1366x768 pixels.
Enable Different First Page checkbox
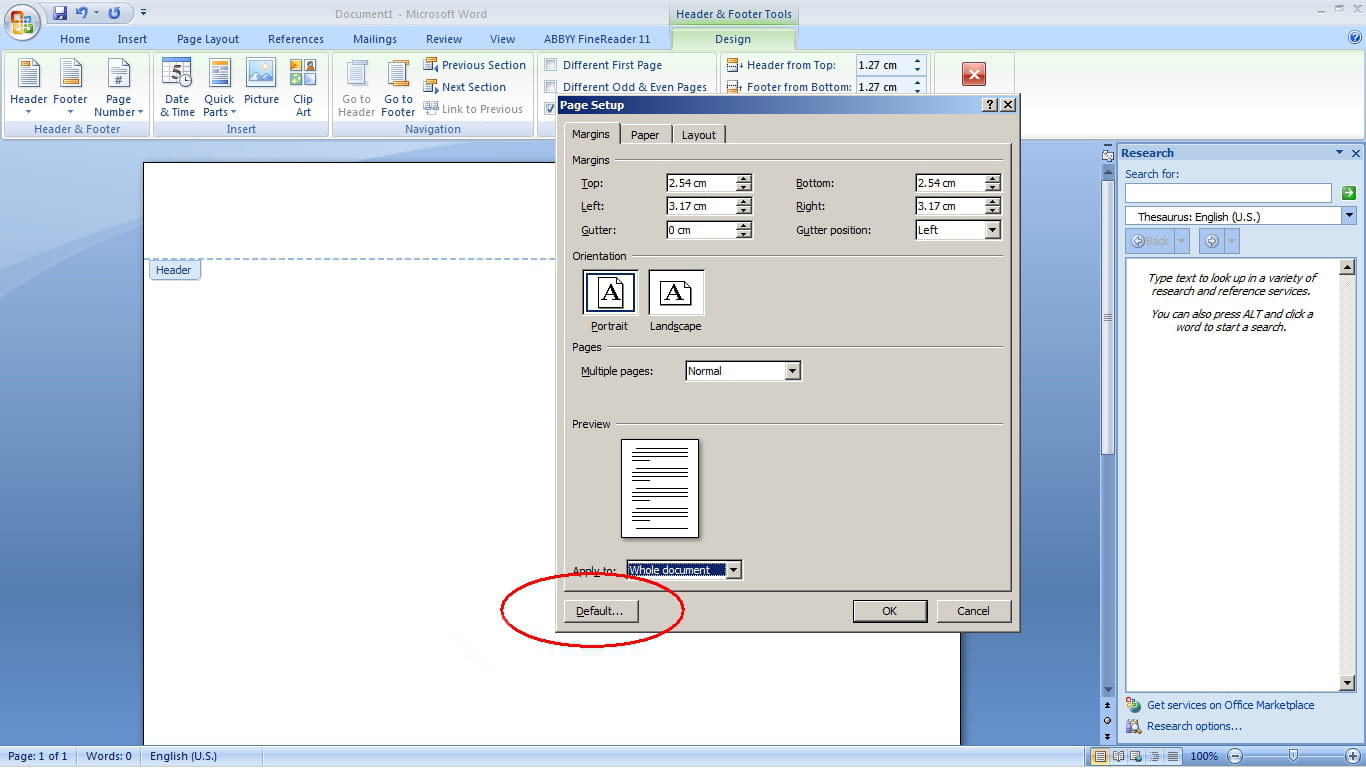point(550,65)
